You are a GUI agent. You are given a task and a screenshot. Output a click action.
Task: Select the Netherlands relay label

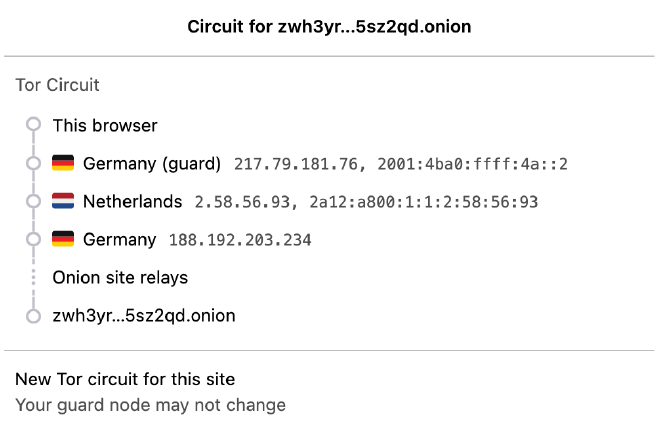coord(132,201)
